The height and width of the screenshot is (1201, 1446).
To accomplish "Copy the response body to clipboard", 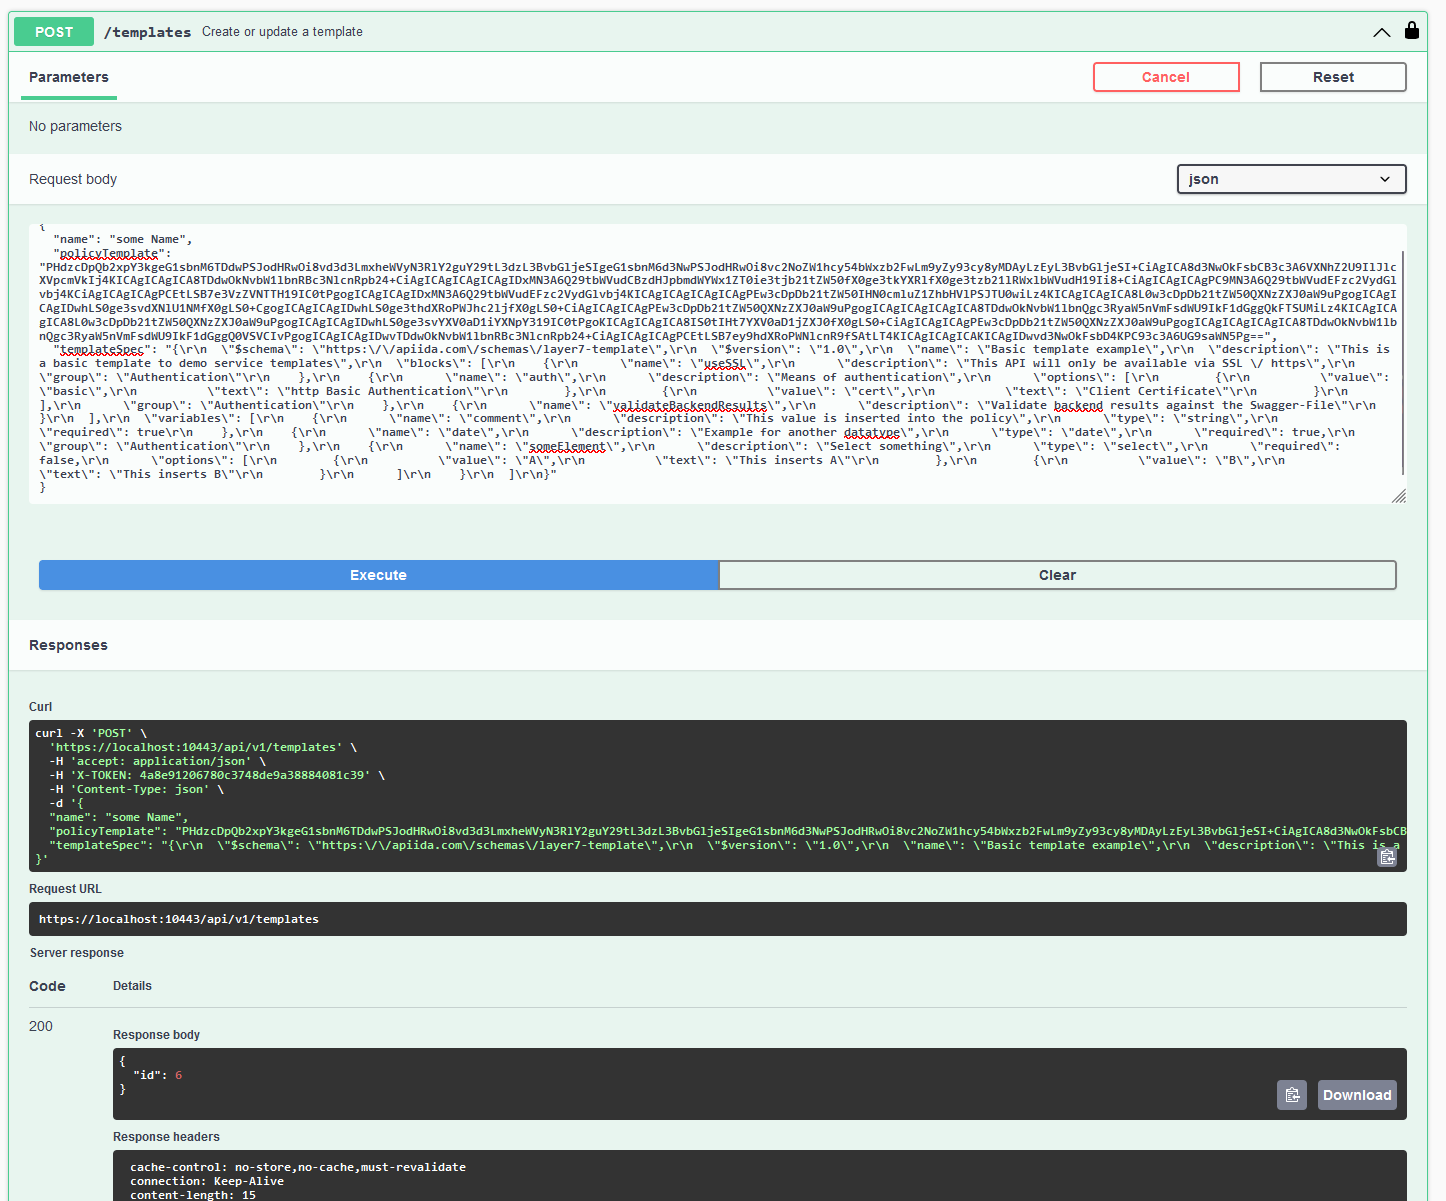I will point(1291,1095).
